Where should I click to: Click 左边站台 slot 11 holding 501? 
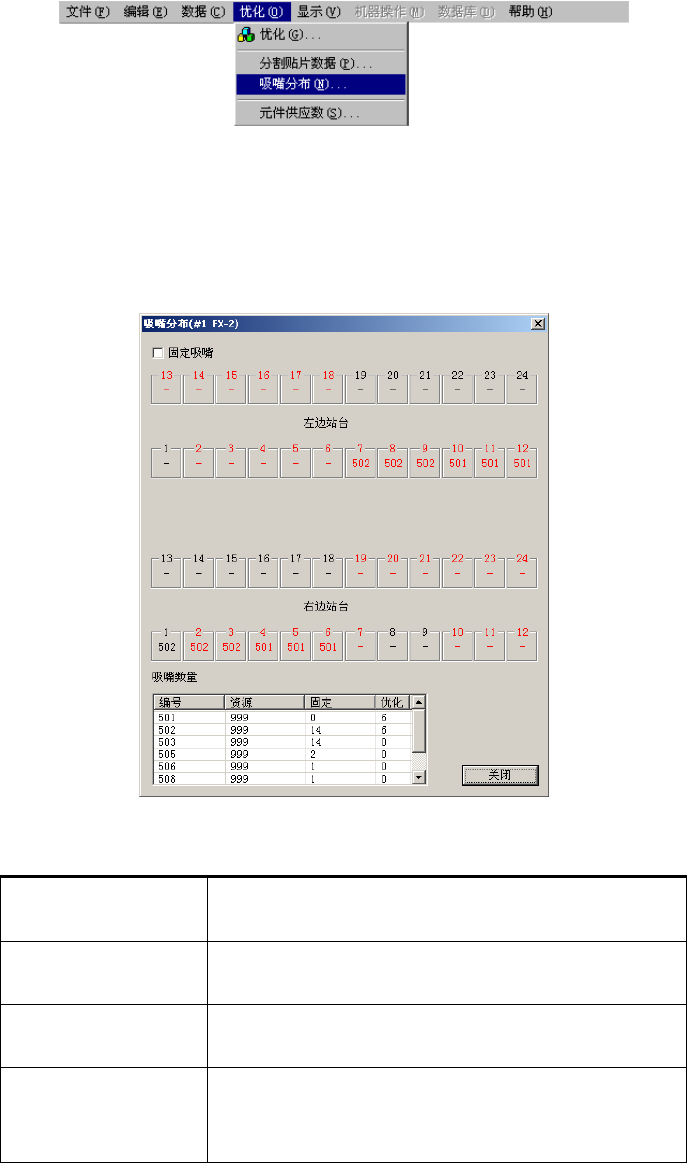(x=490, y=461)
